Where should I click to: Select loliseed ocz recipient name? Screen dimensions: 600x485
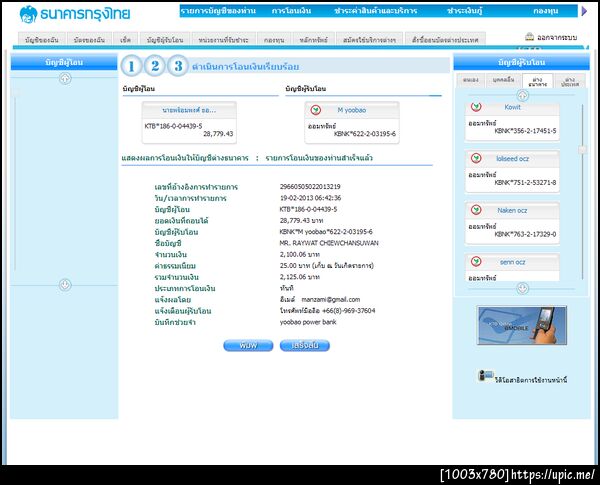512,158
